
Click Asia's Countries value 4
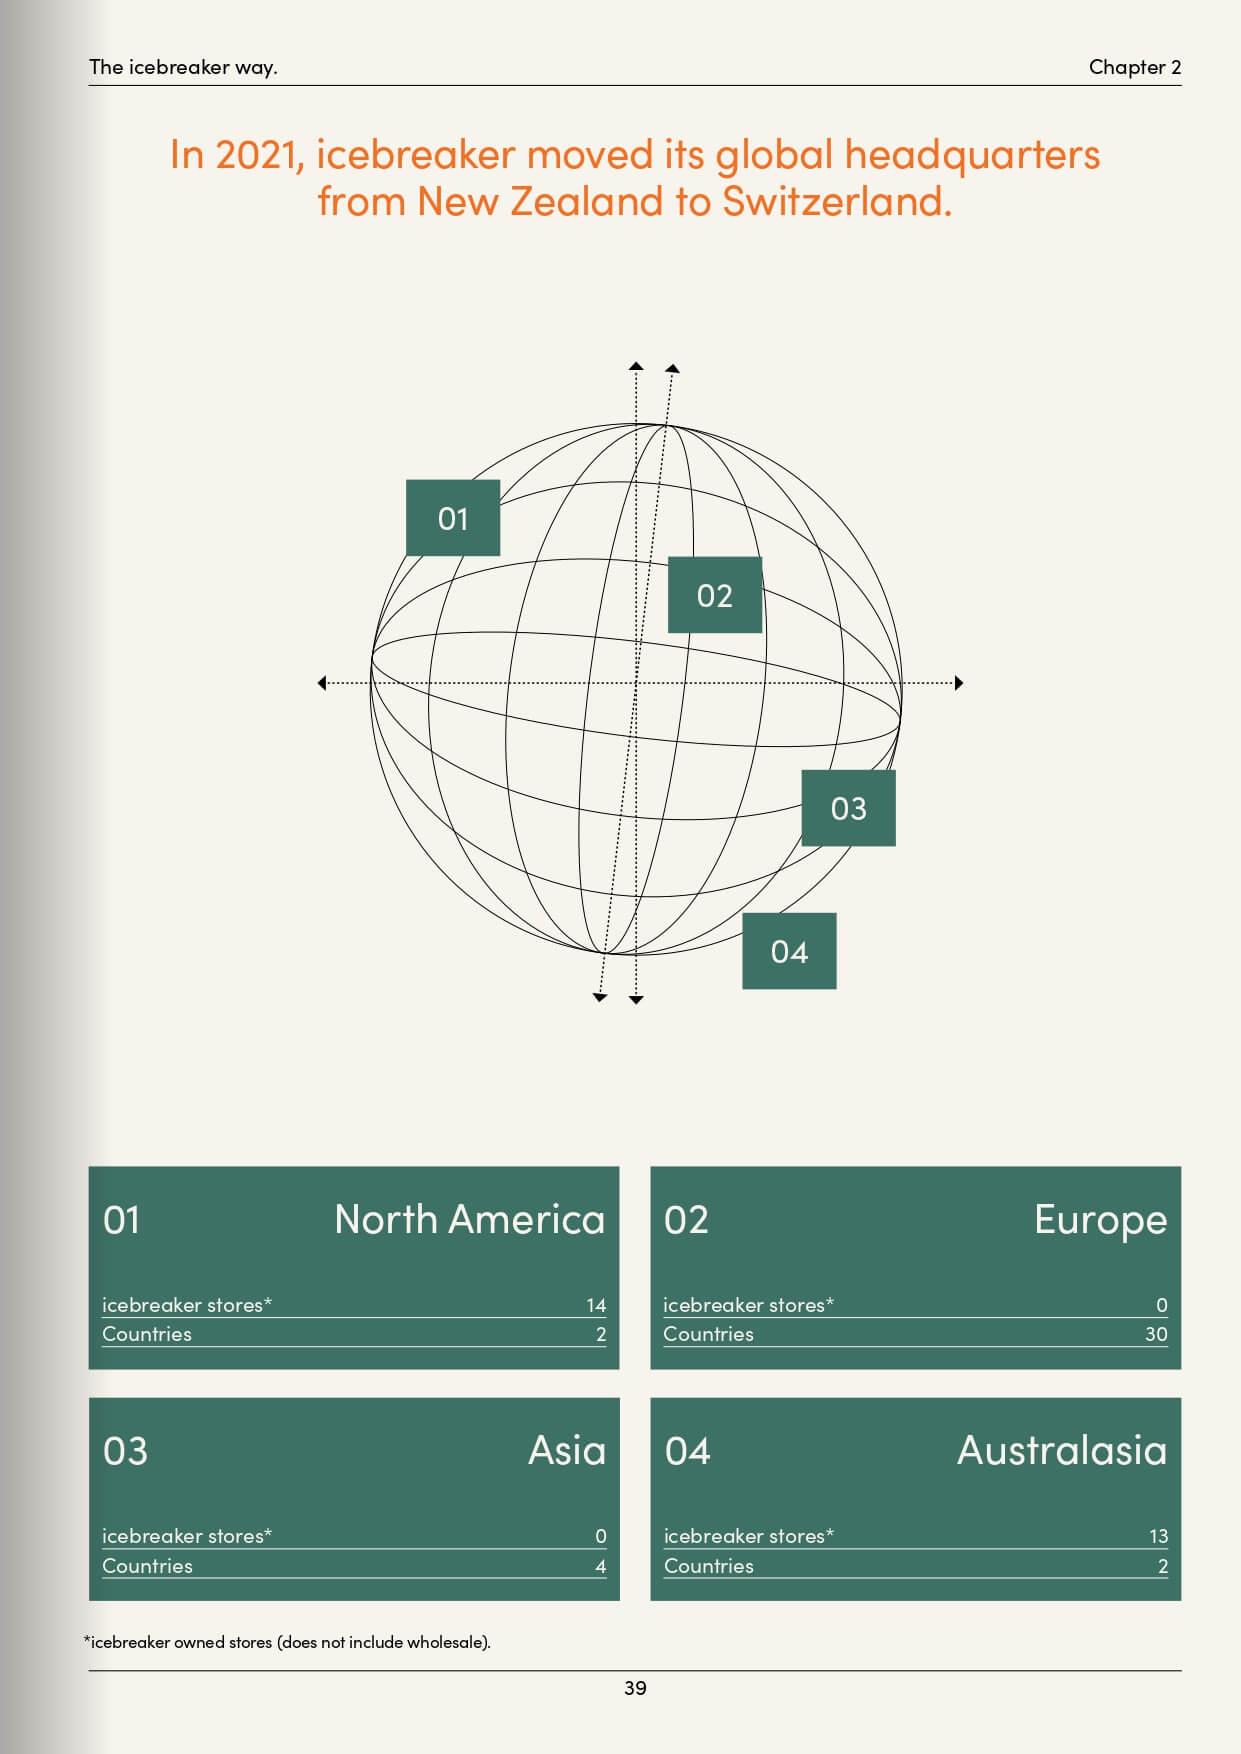point(601,1566)
